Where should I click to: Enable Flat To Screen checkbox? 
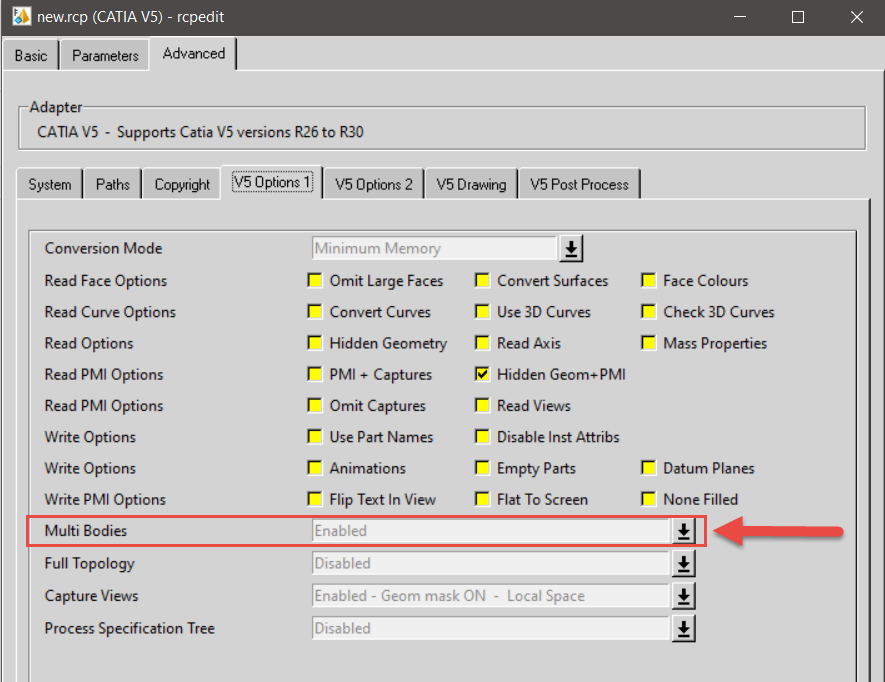tap(482, 499)
